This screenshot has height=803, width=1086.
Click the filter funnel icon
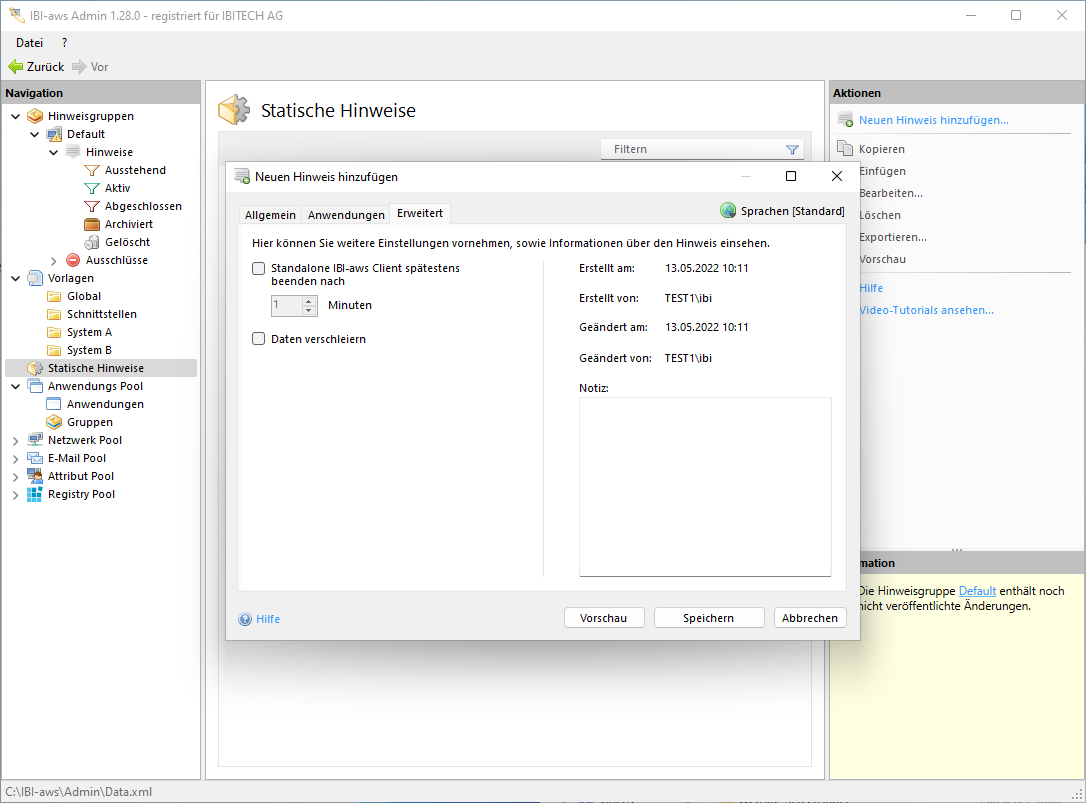(792, 150)
